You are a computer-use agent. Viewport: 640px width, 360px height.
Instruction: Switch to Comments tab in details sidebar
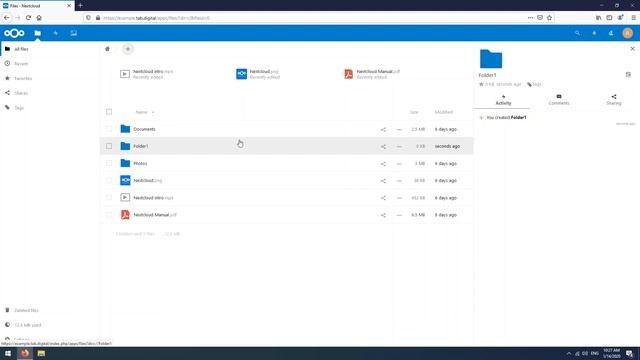click(559, 100)
